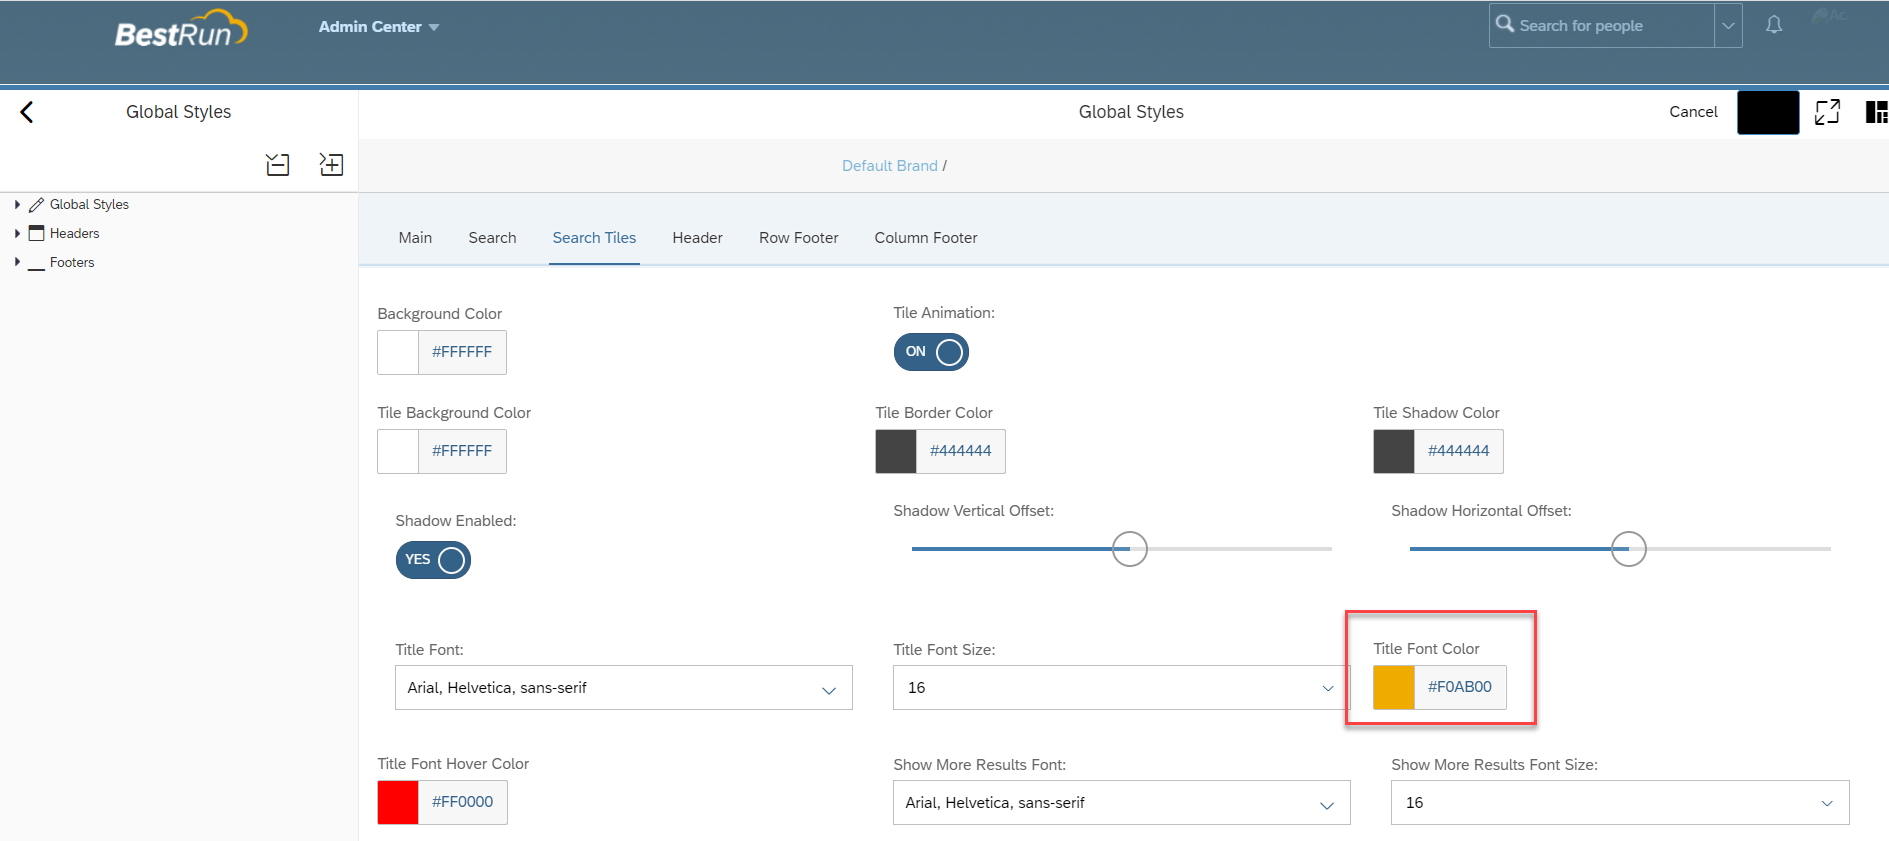Open Show More Results Font Size dropdown
The image size is (1889, 841).
tap(1620, 803)
